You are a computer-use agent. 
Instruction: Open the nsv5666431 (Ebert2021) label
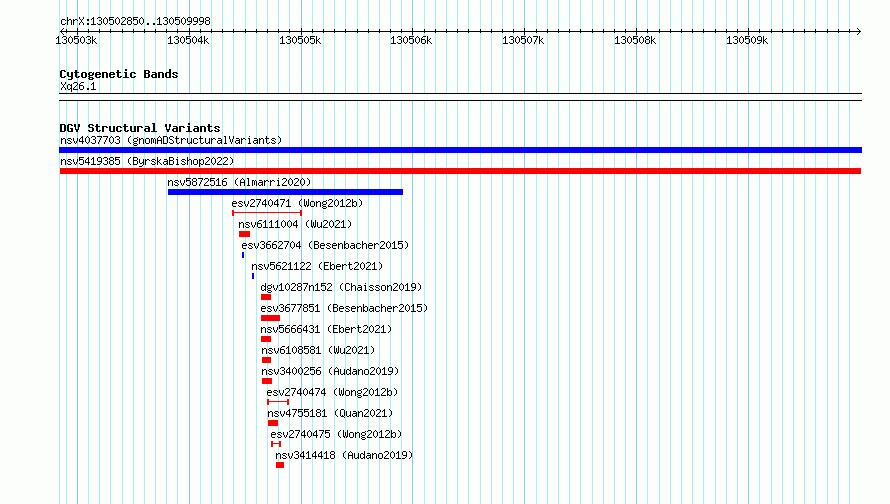click(x=326, y=329)
